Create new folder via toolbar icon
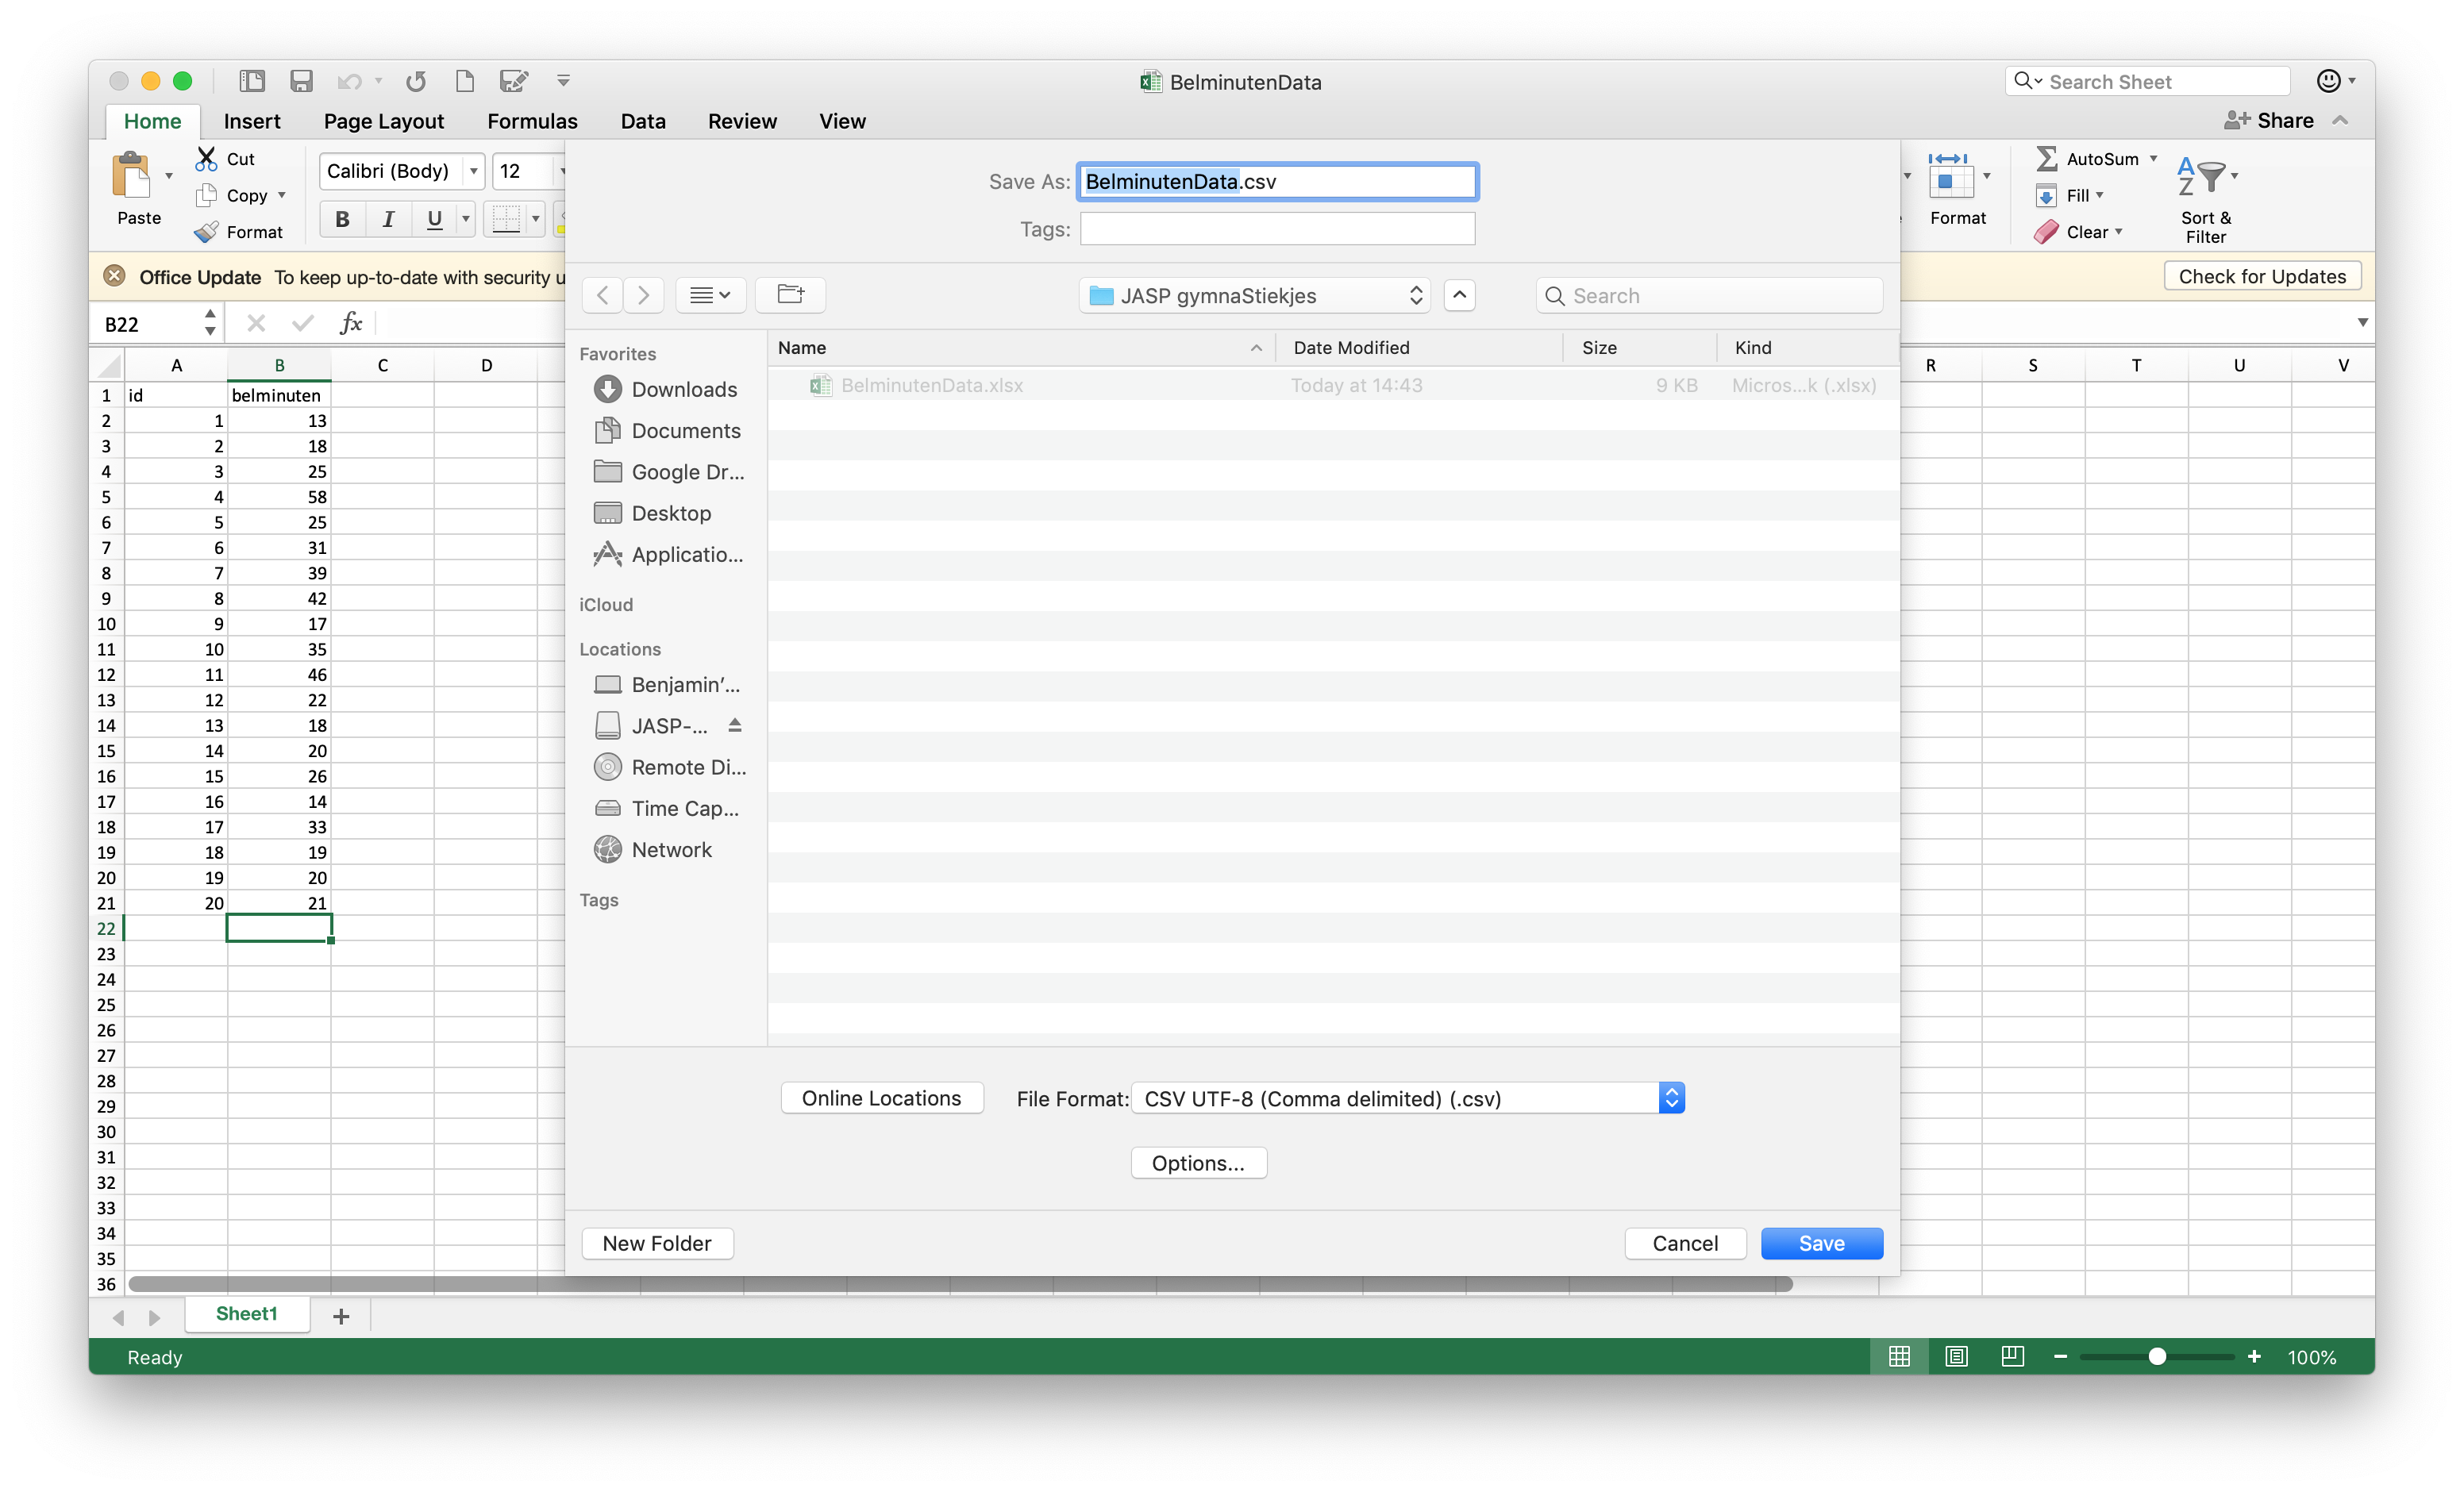This screenshot has height=1492, width=2464. pyautogui.click(x=790, y=295)
